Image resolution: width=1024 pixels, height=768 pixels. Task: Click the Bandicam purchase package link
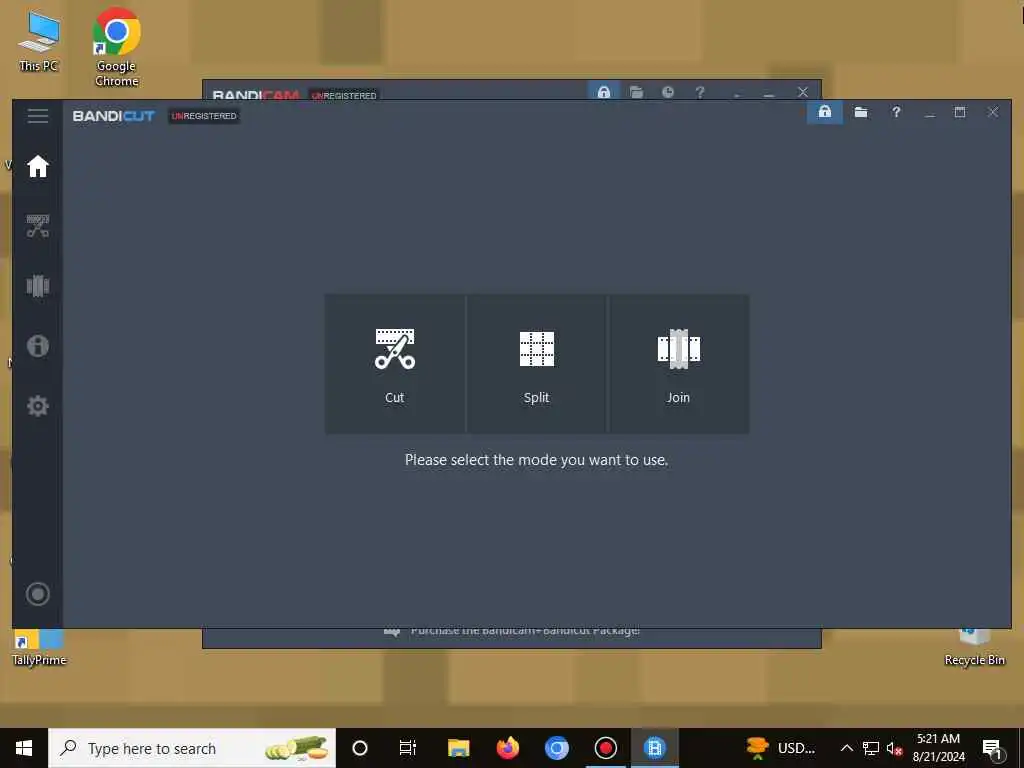click(x=524, y=631)
